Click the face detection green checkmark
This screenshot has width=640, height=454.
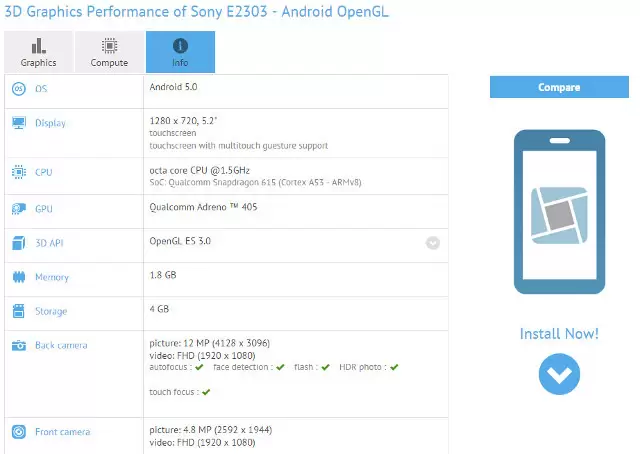pyautogui.click(x=280, y=367)
